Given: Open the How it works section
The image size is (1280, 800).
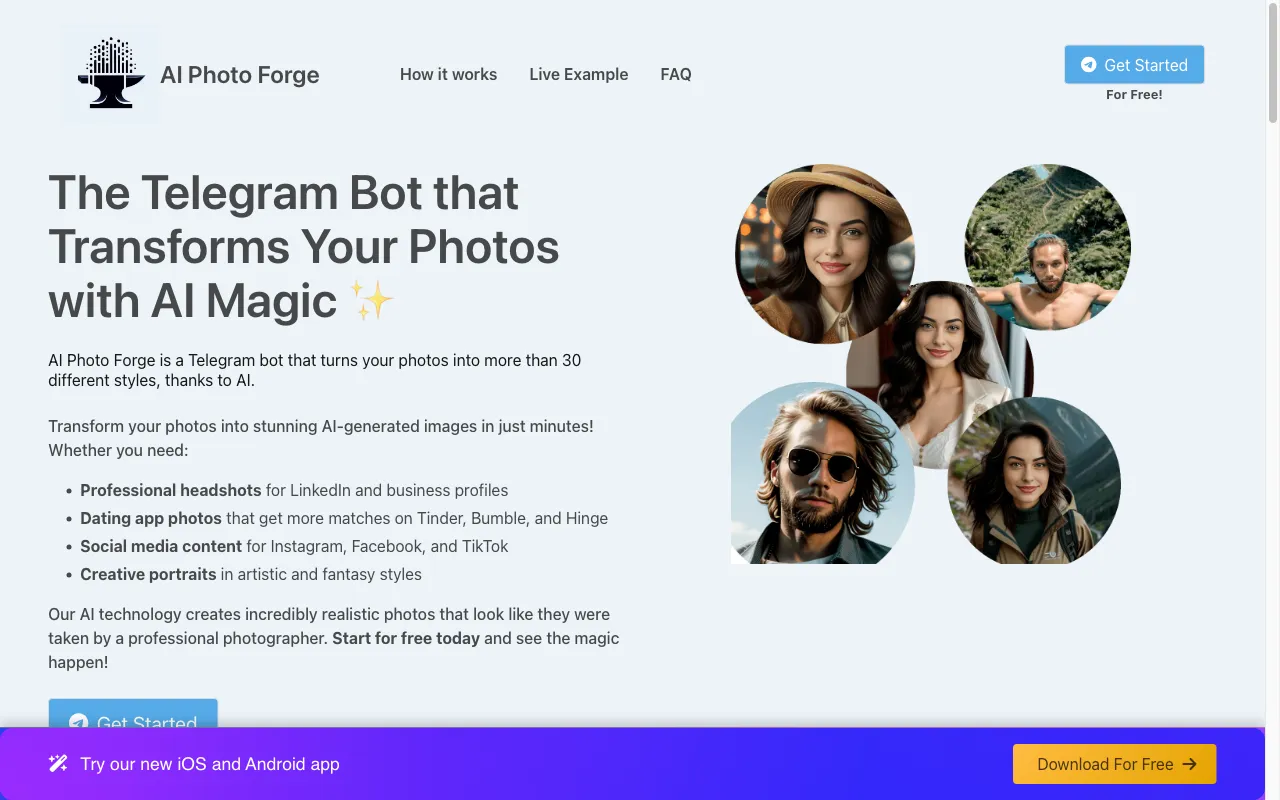Looking at the screenshot, I should pyautogui.click(x=448, y=74).
